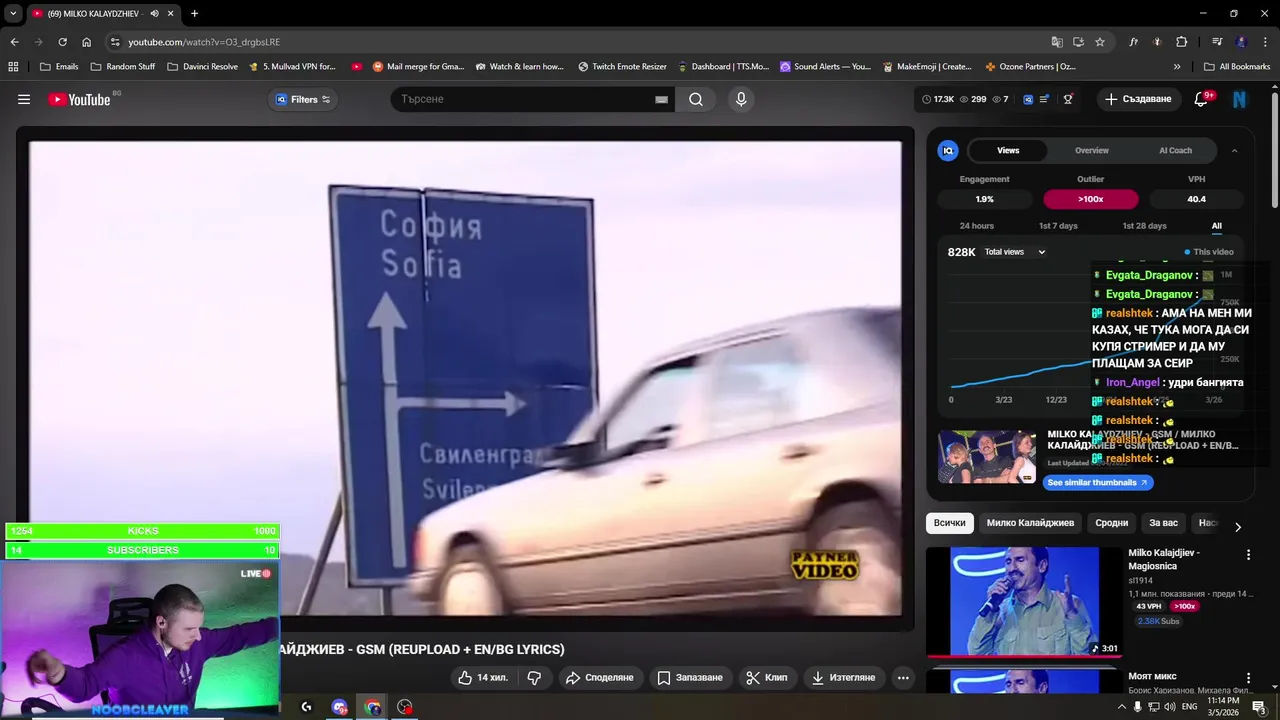Translate this page from the address bar icon

1057,42
